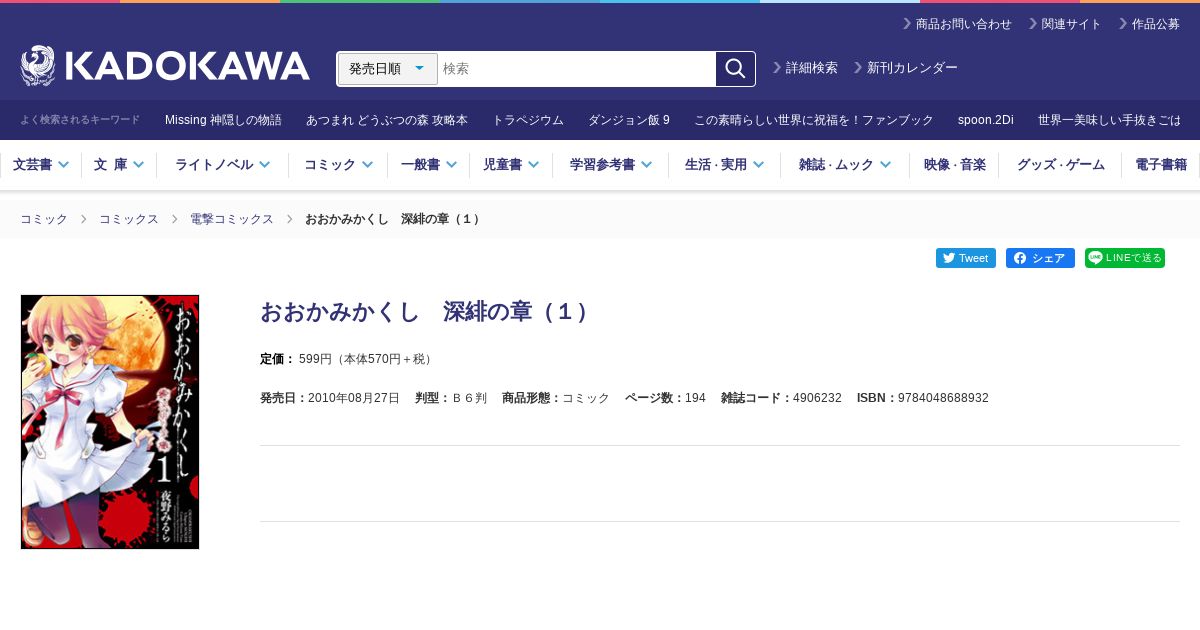This screenshot has height=630, width=1200.
Task: Open 関連サイト link
Action: pos(1065,24)
